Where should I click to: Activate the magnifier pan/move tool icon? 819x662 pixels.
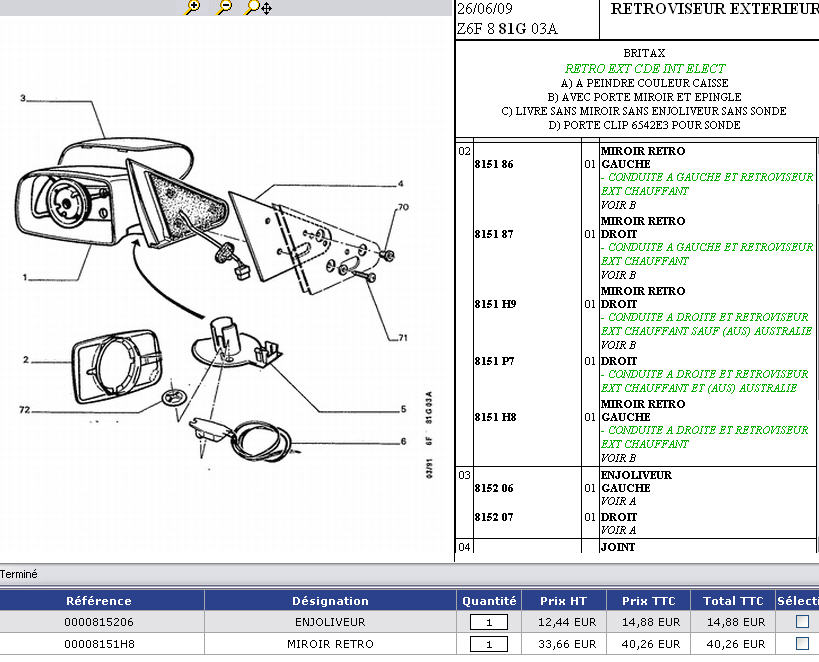[258, 7]
